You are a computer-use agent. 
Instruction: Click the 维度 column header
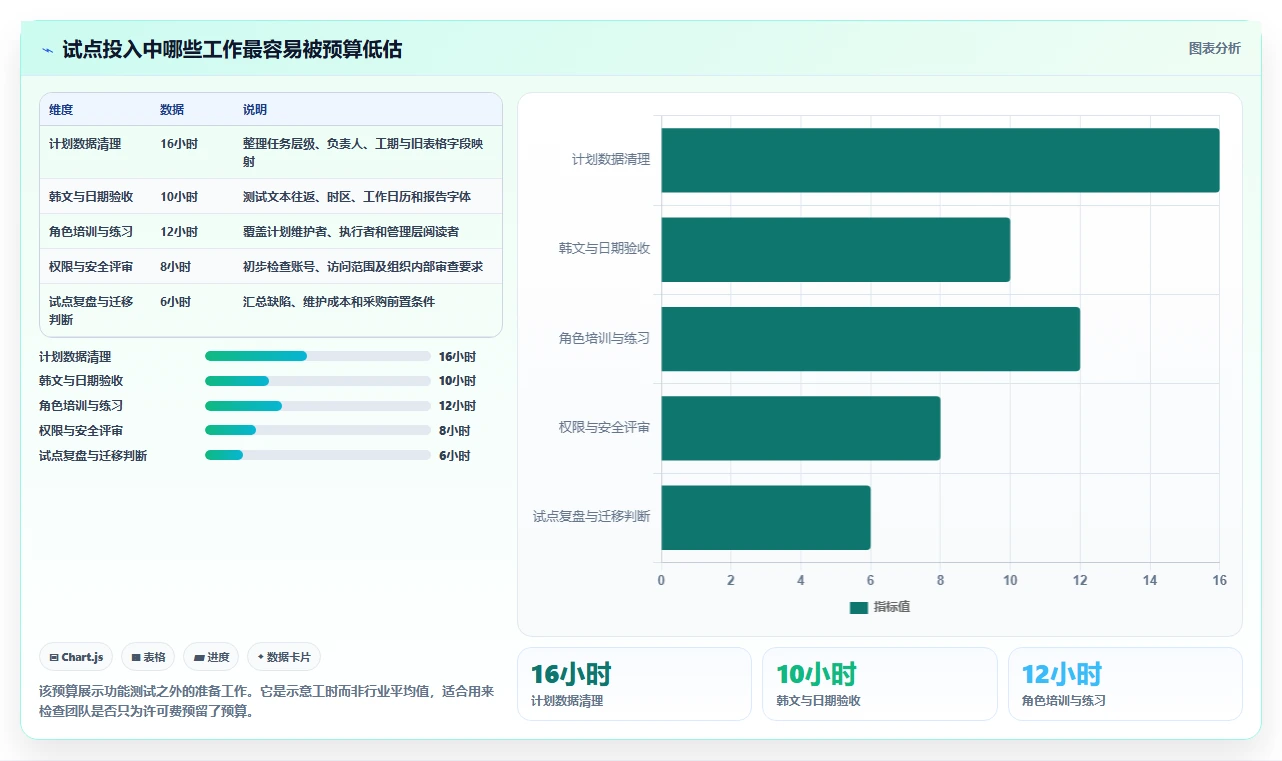click(x=61, y=110)
